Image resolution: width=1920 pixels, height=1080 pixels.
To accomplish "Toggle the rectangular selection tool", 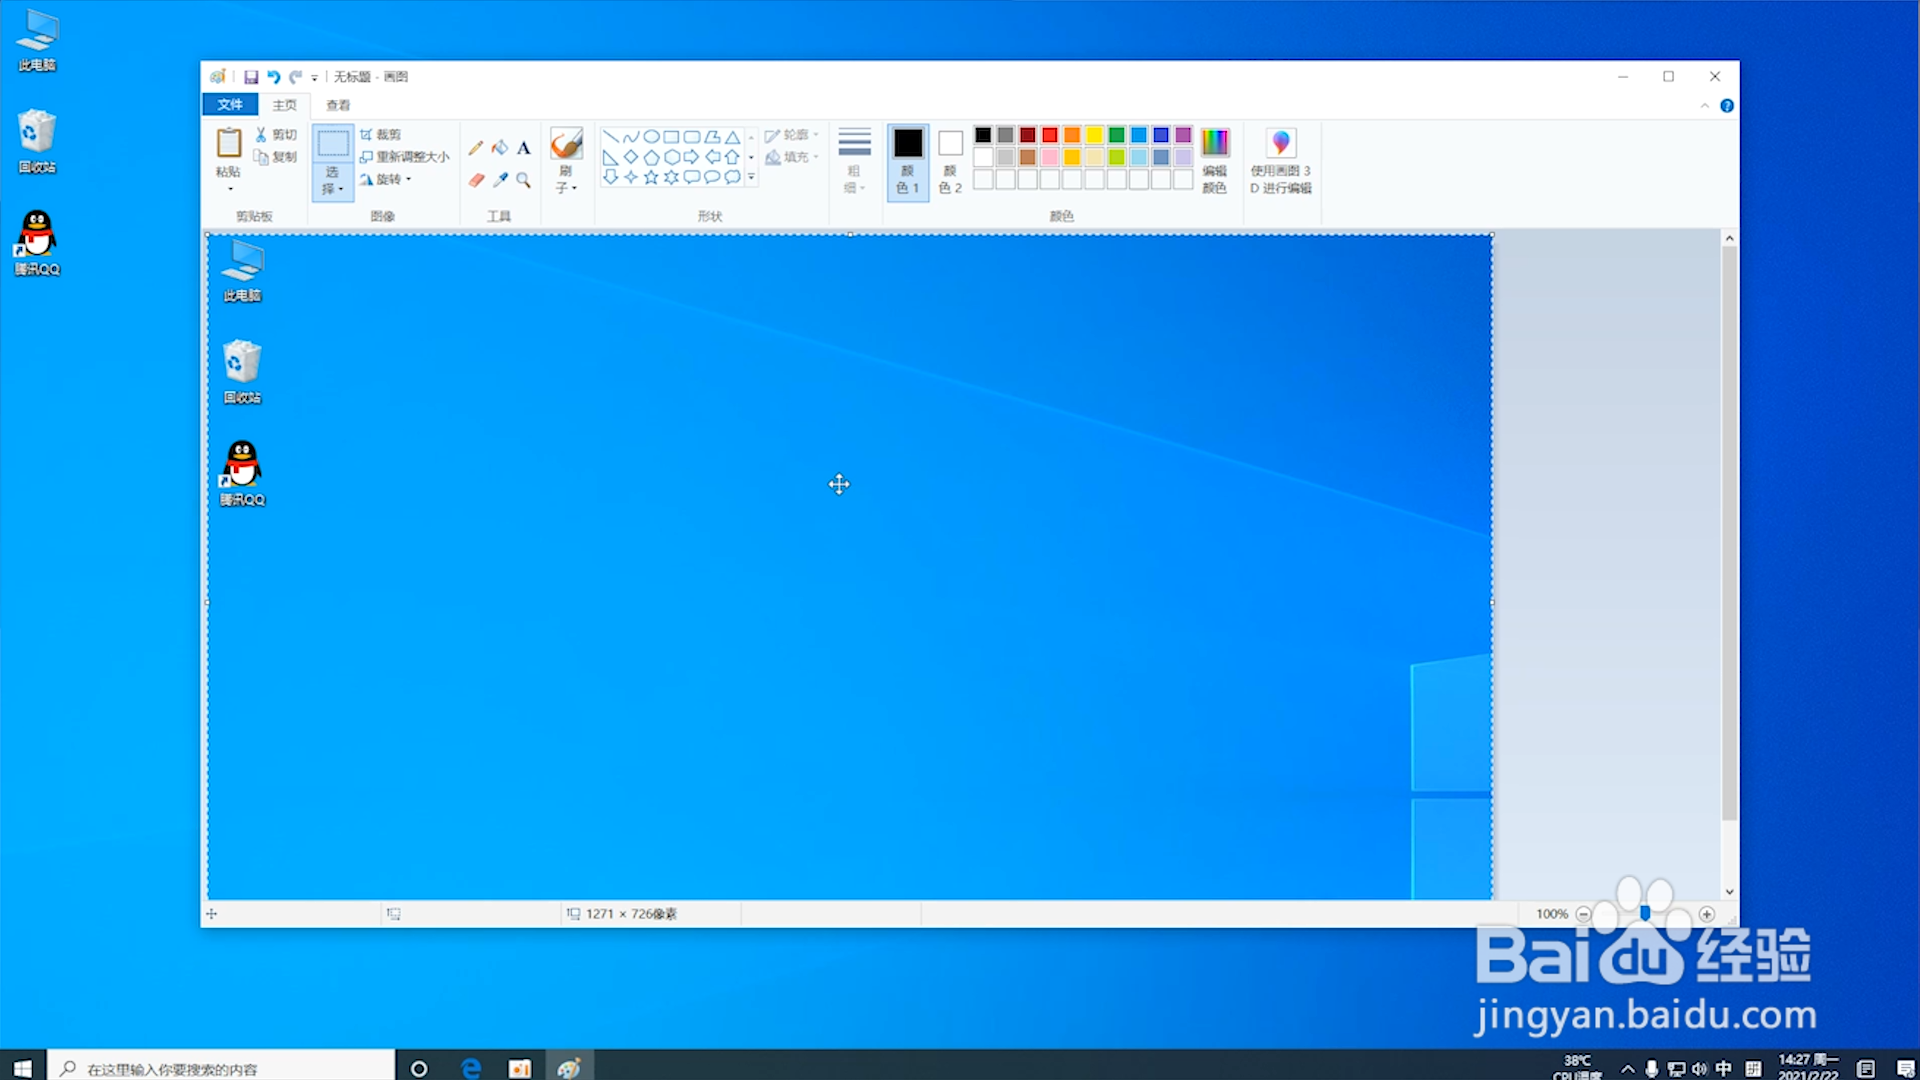I will tap(333, 144).
